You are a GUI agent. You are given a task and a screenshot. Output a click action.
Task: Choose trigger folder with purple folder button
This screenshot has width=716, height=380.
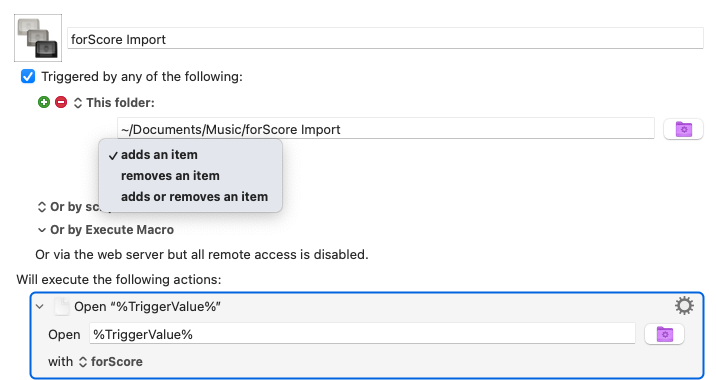[683, 129]
